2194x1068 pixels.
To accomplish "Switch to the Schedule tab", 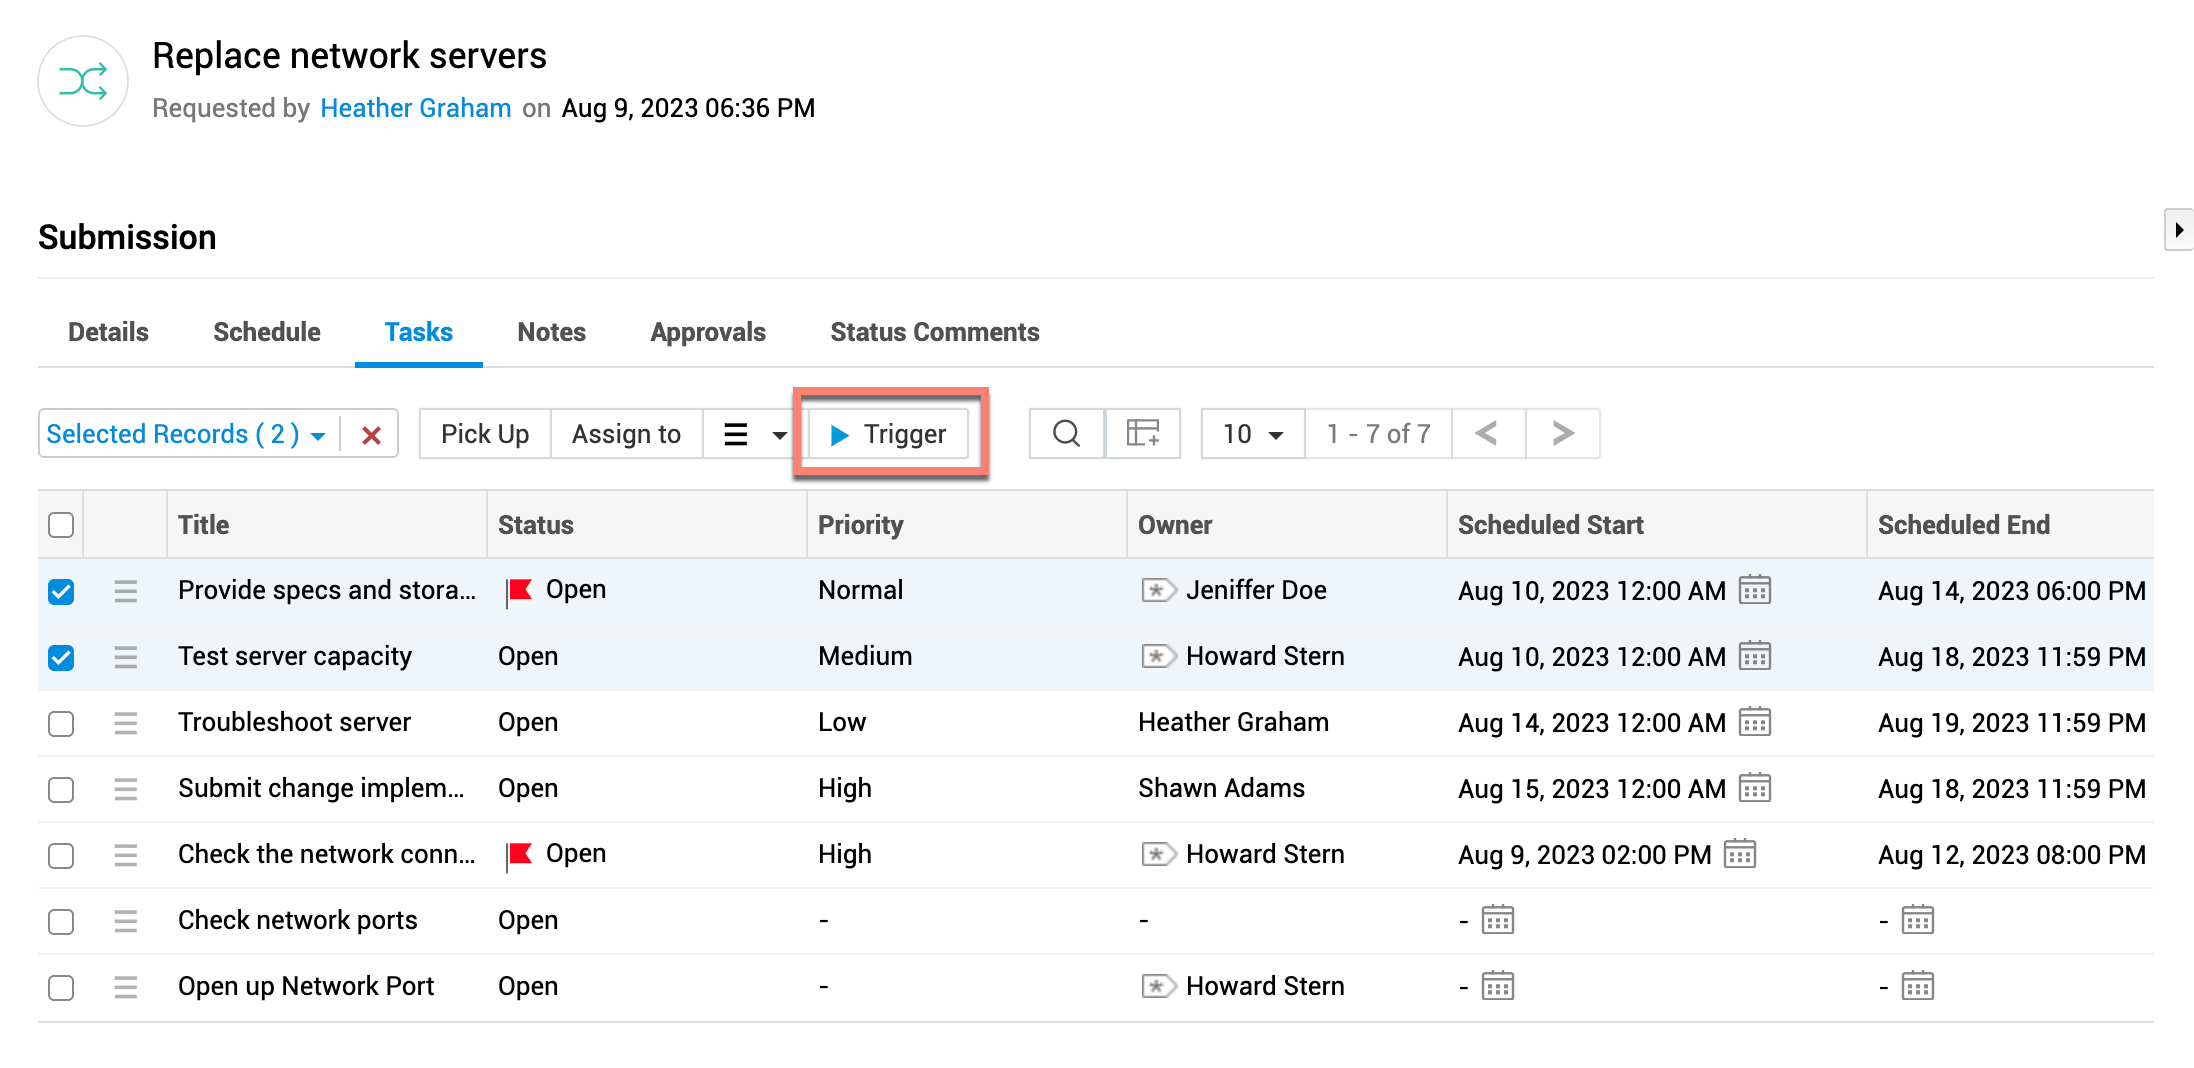I will point(267,332).
